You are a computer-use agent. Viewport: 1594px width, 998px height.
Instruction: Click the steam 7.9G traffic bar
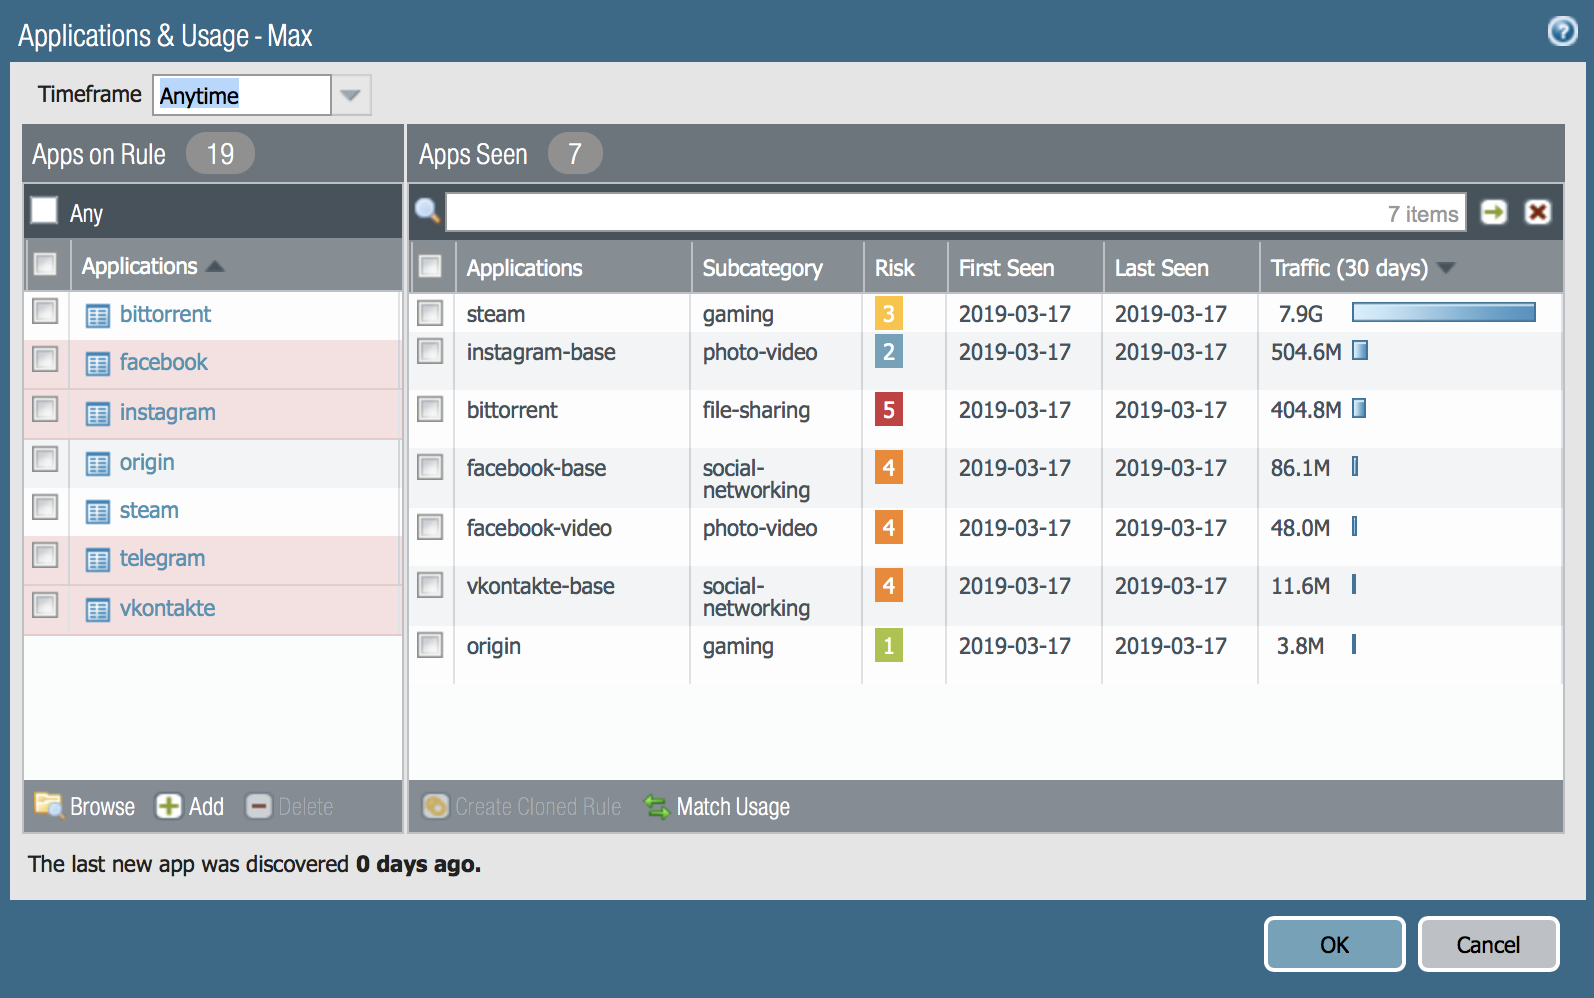[1444, 313]
